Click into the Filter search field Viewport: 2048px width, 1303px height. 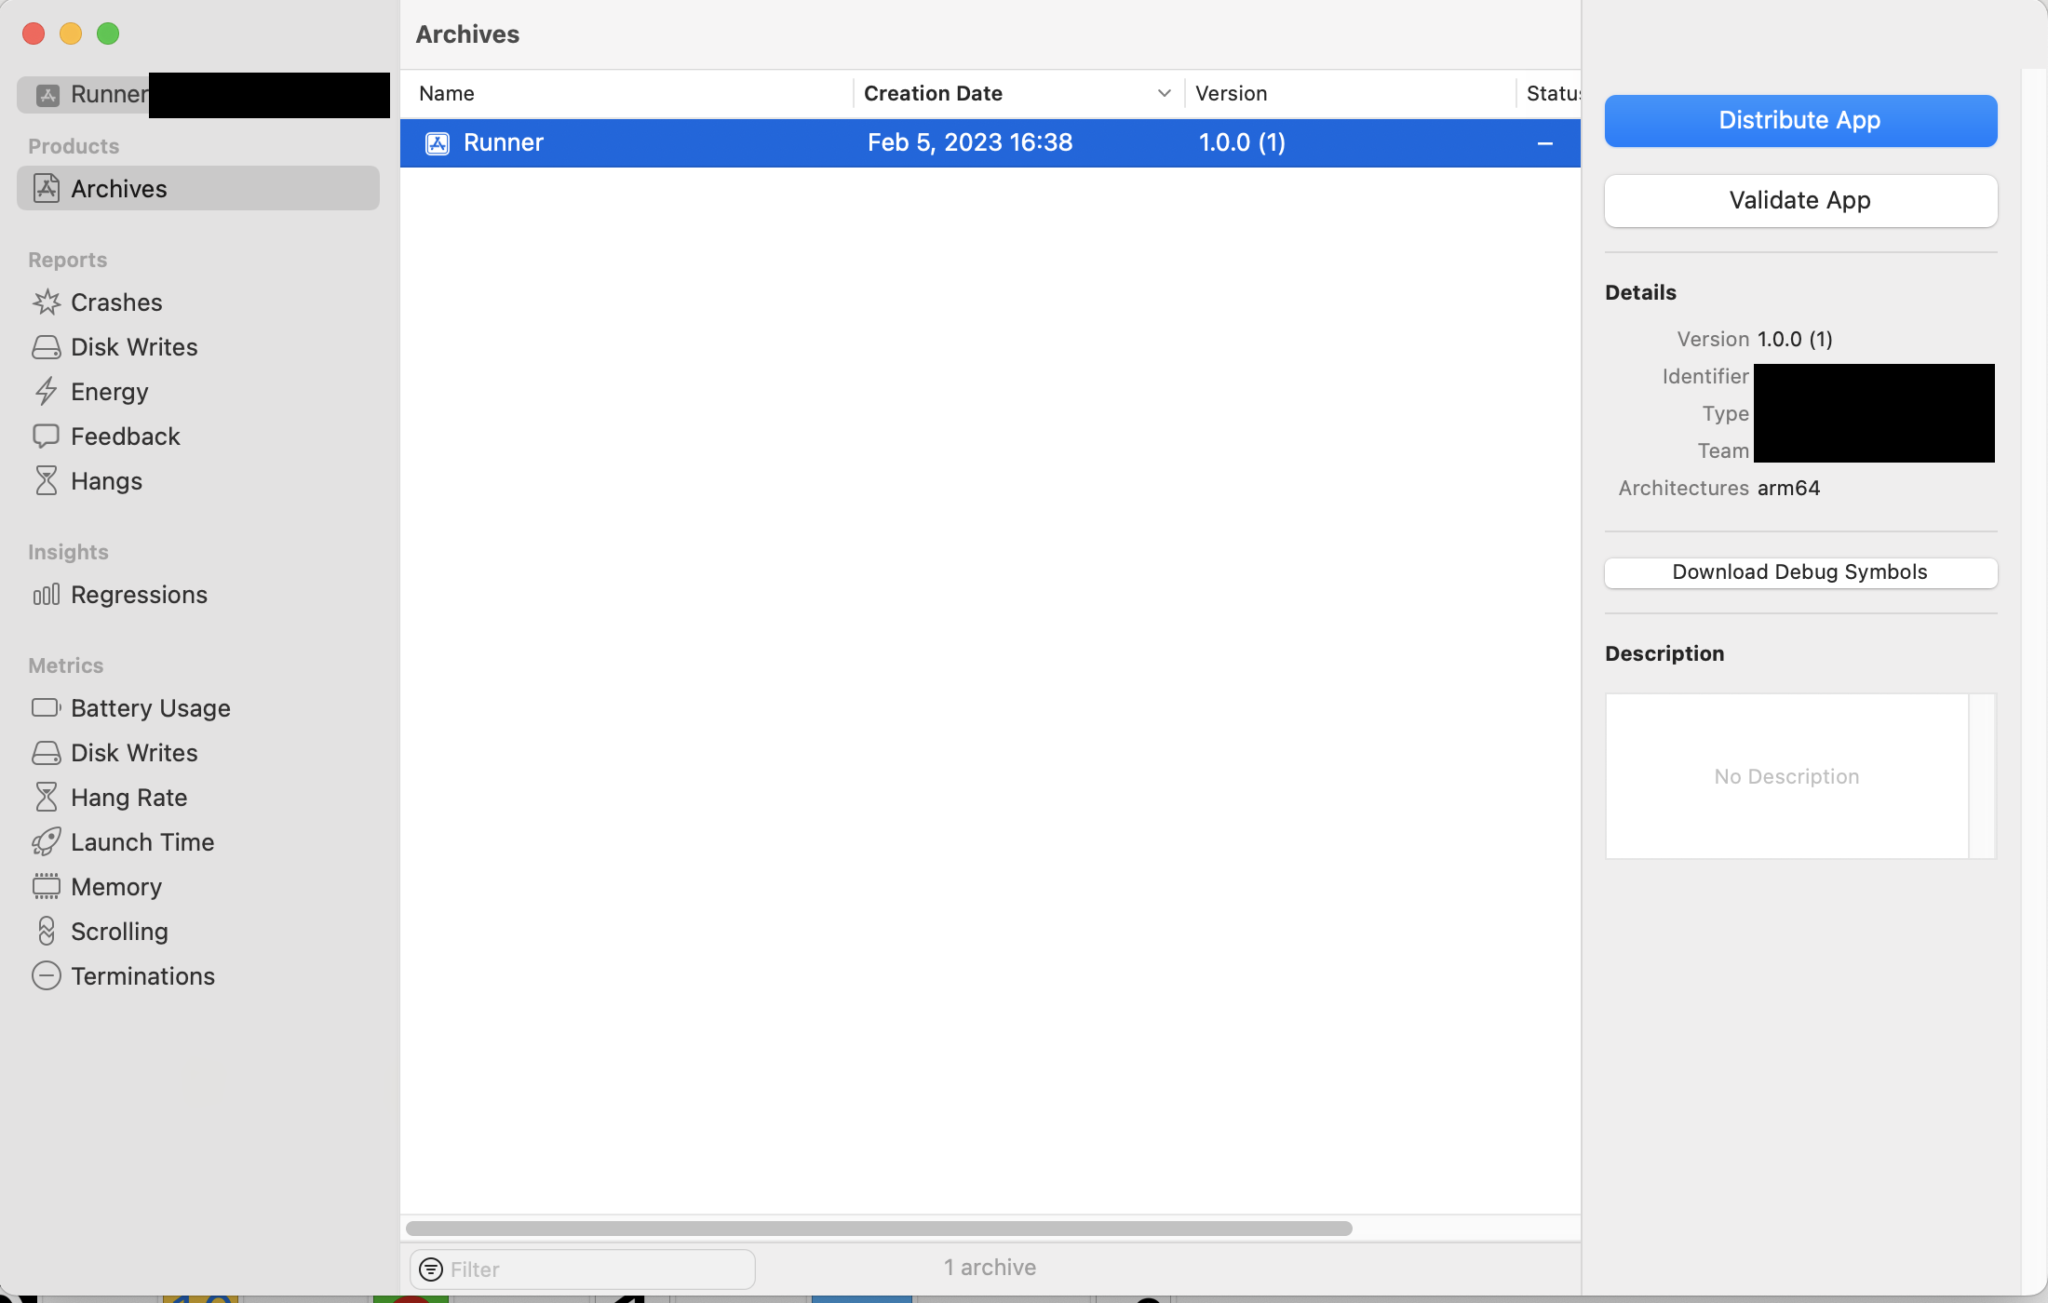[580, 1268]
